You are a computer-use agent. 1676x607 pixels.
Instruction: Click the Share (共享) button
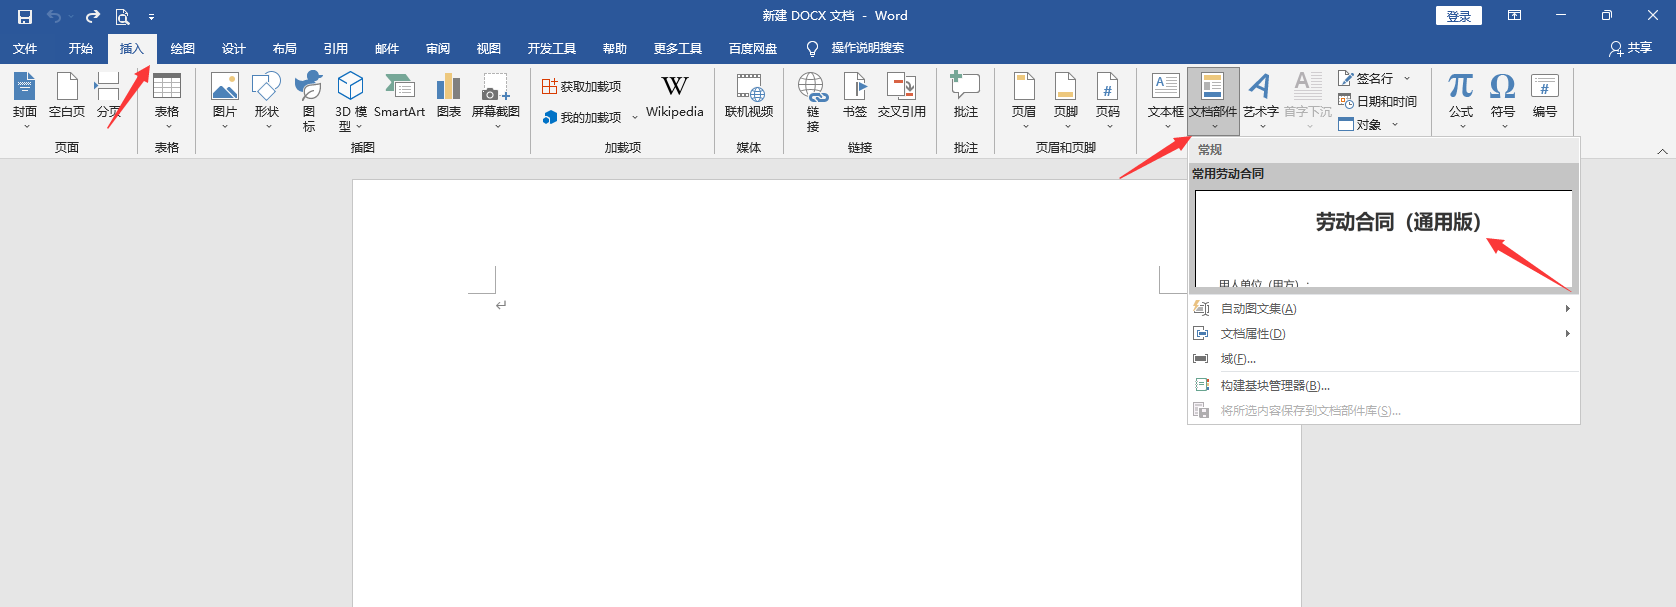[x=1631, y=48]
